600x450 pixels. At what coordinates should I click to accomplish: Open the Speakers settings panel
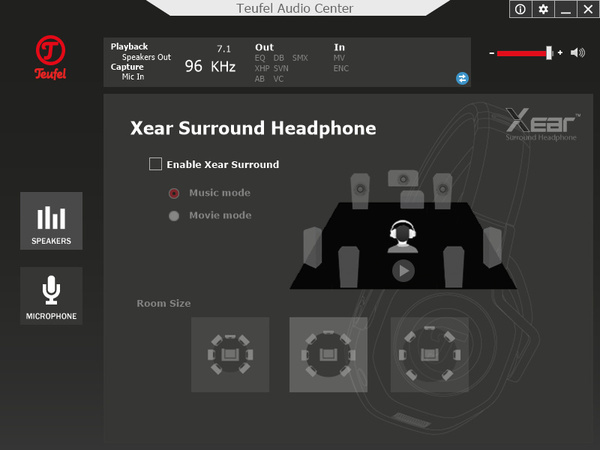[51, 221]
